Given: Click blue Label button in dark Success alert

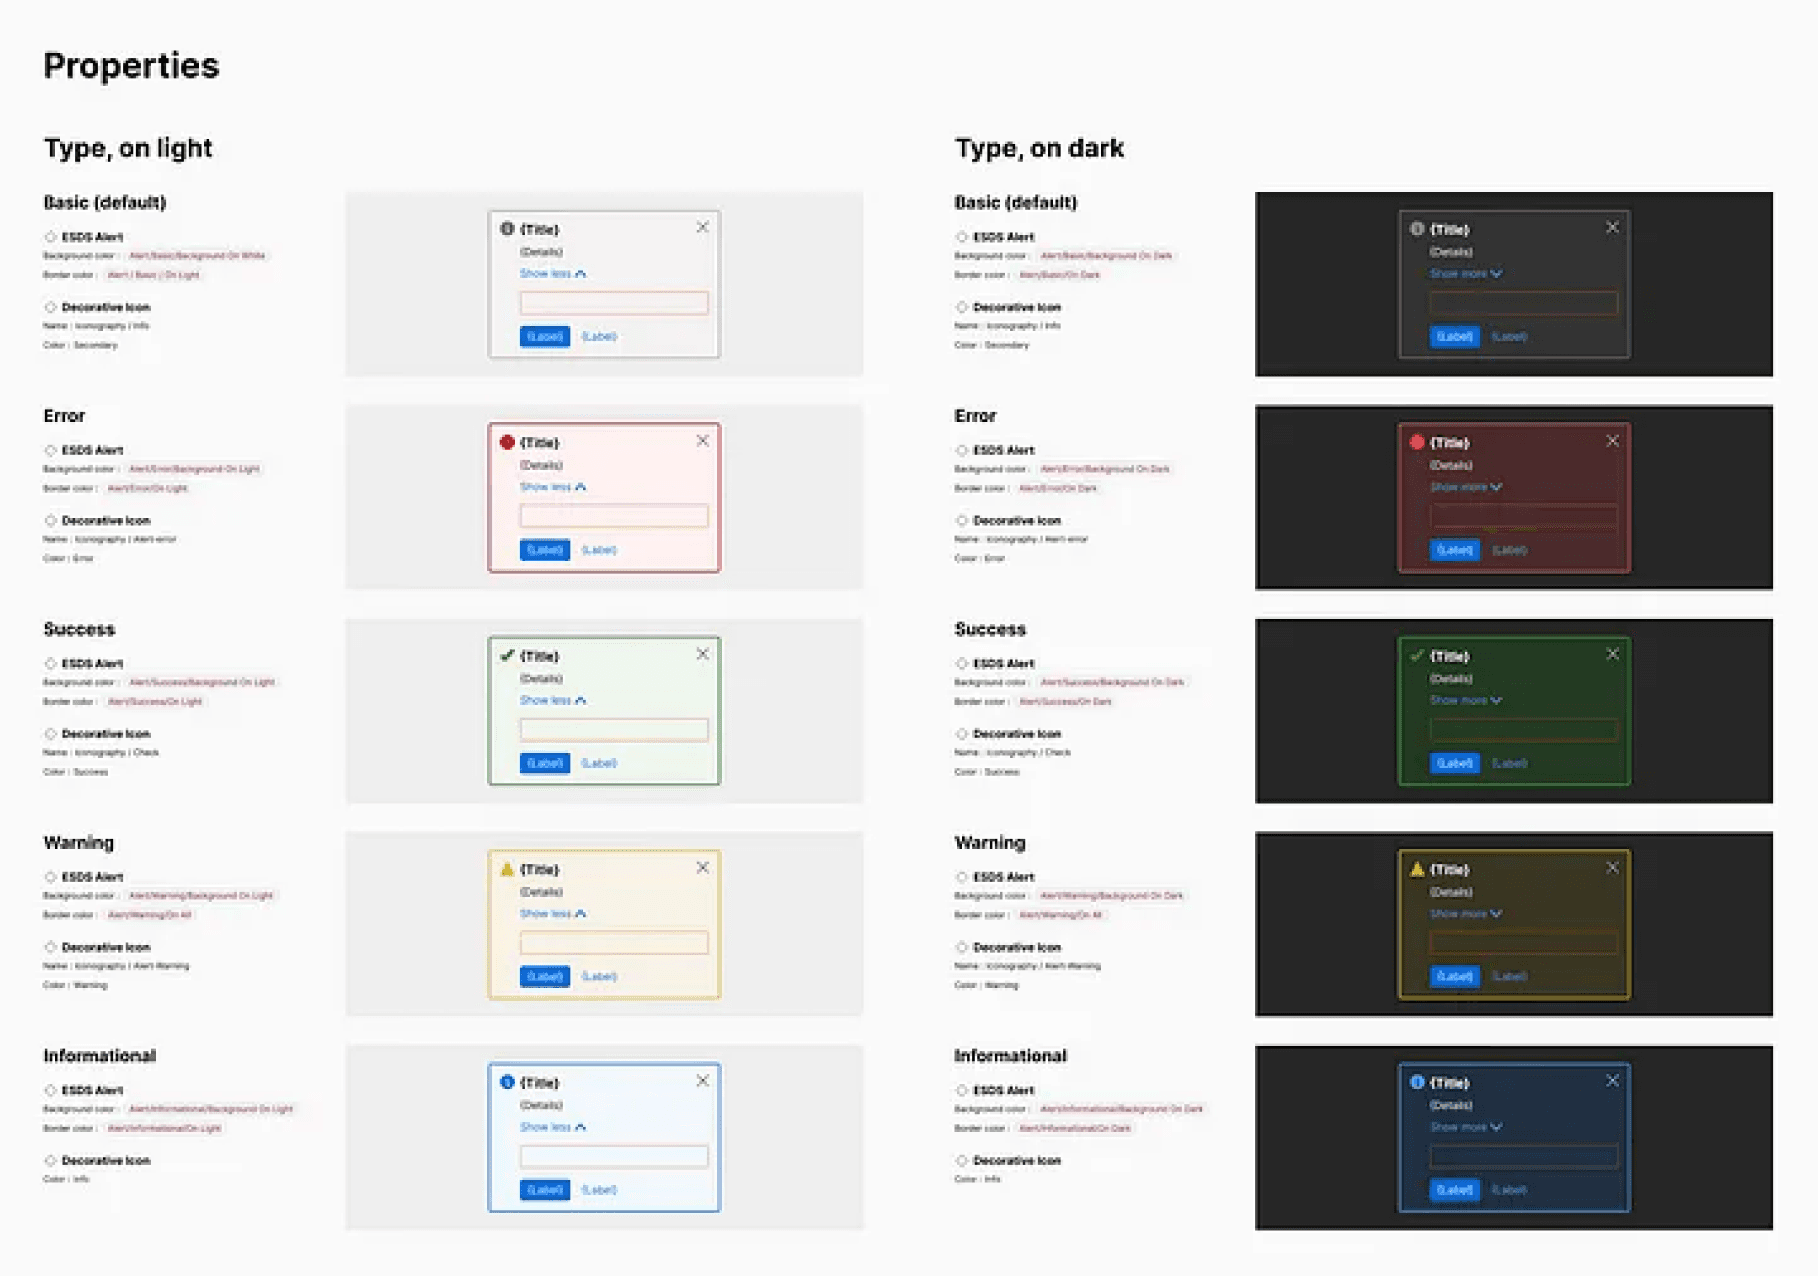Looking at the screenshot, I should pos(1455,763).
